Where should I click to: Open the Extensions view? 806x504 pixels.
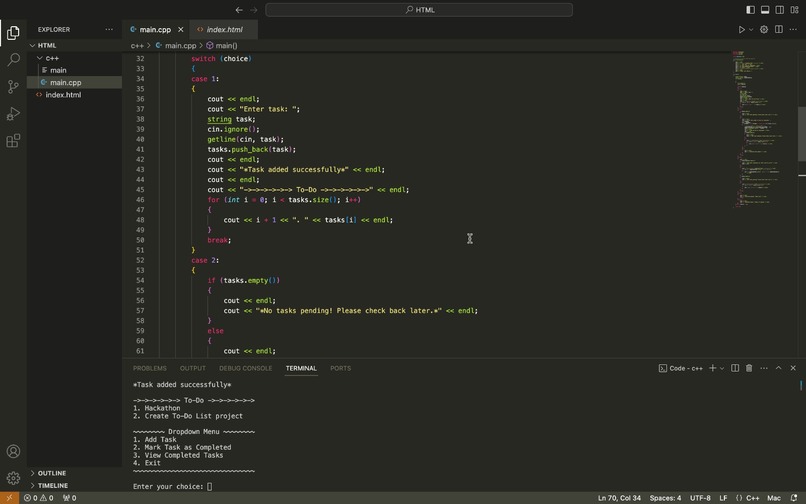click(13, 140)
